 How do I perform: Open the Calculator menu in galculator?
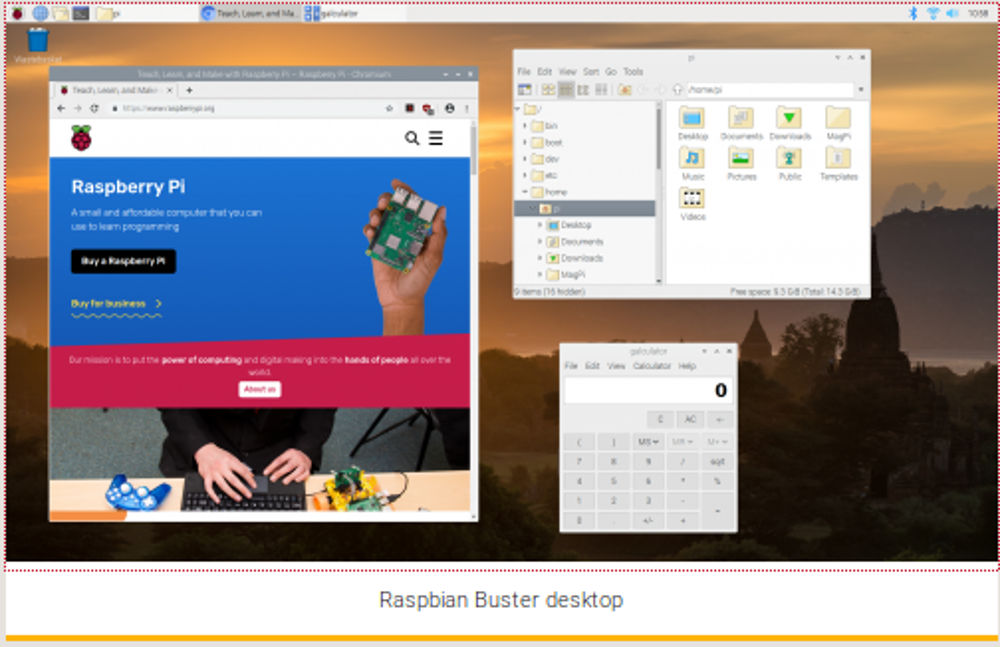(x=652, y=366)
